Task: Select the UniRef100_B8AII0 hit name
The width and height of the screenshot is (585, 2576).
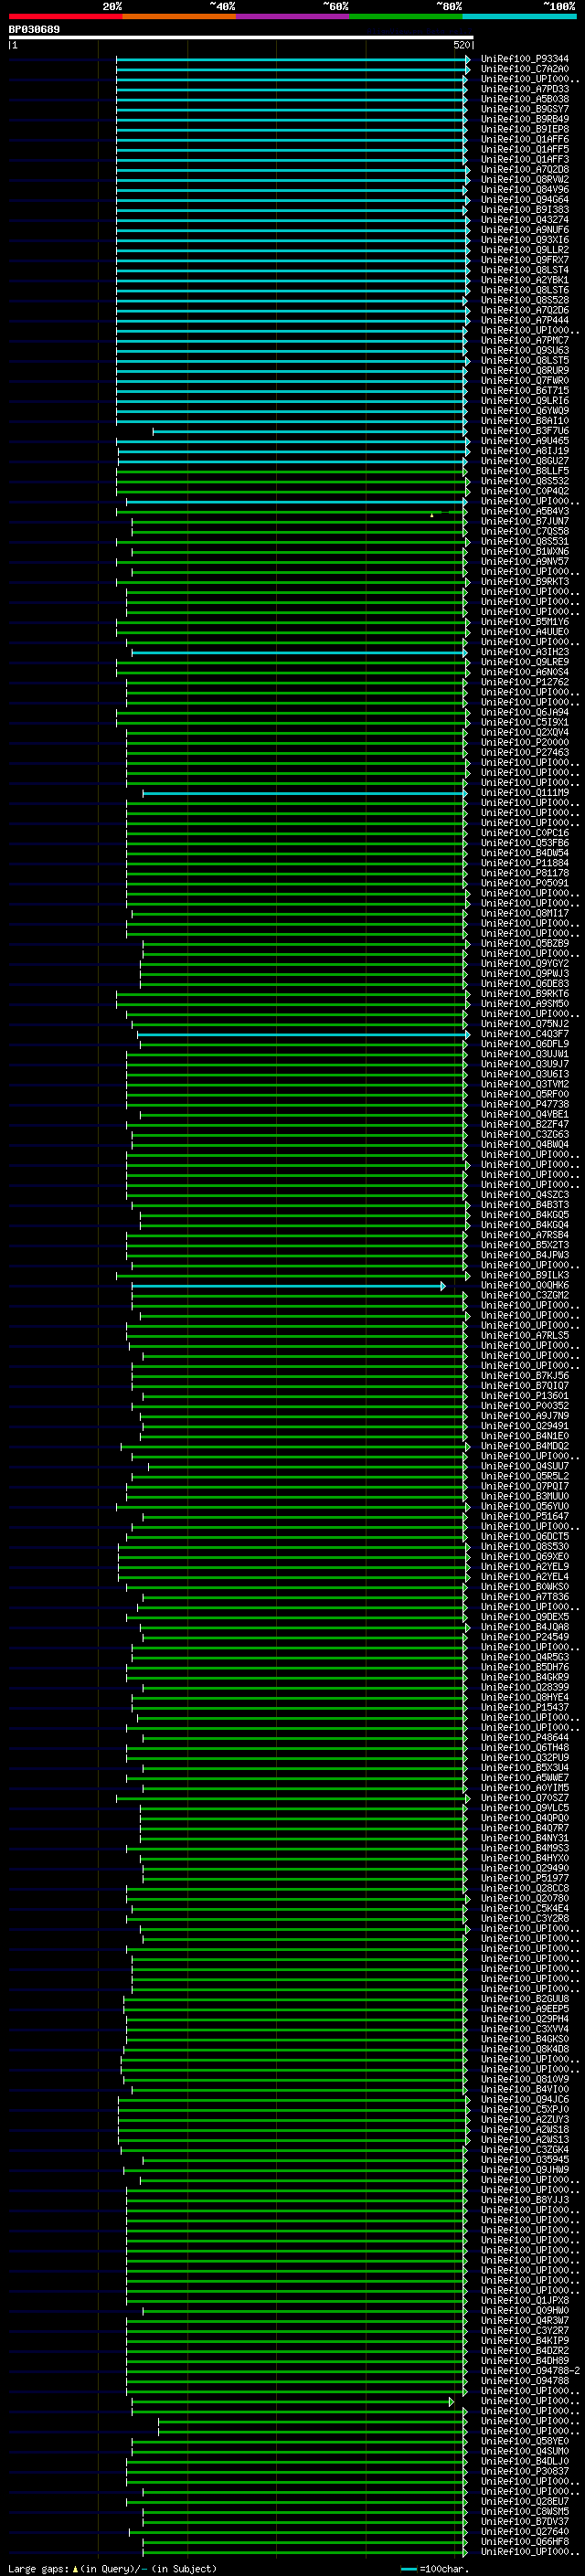Action: (x=524, y=421)
